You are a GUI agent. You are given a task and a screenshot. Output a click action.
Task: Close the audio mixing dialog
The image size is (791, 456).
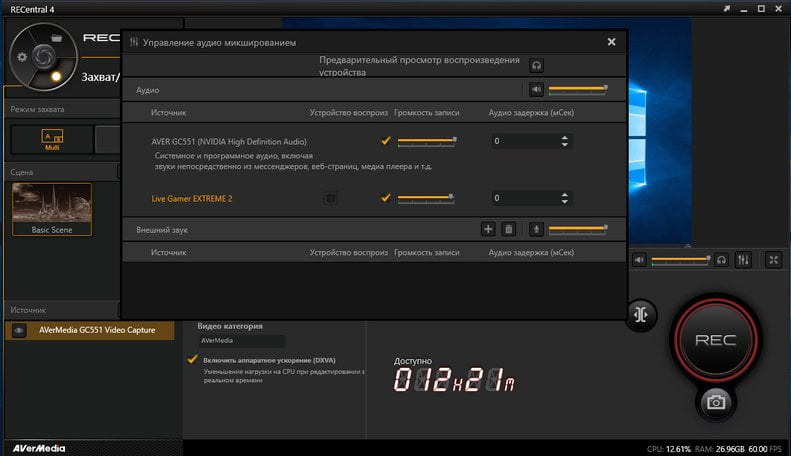coord(611,42)
